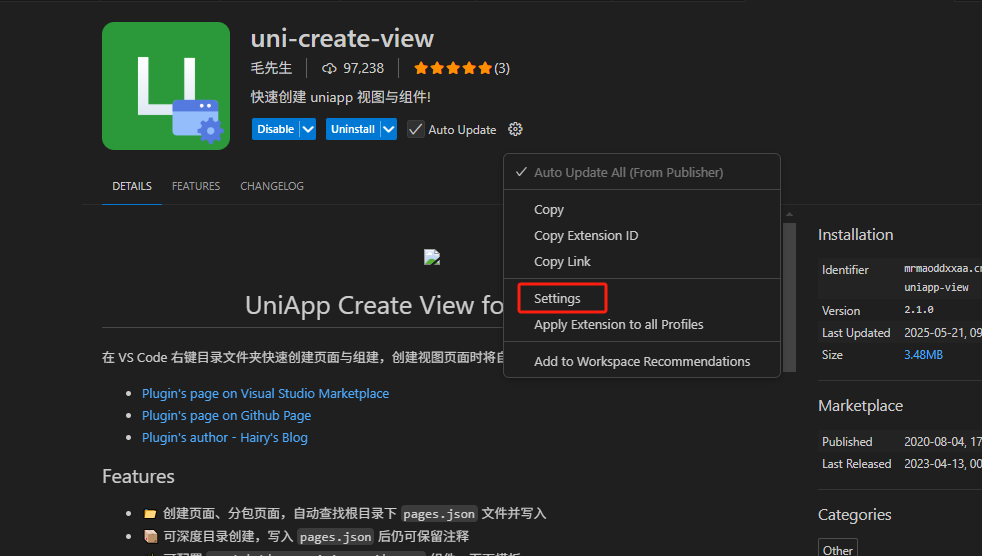Click the README vertical scrollbar thumb
Screen dimensions: 982x556
789,297
